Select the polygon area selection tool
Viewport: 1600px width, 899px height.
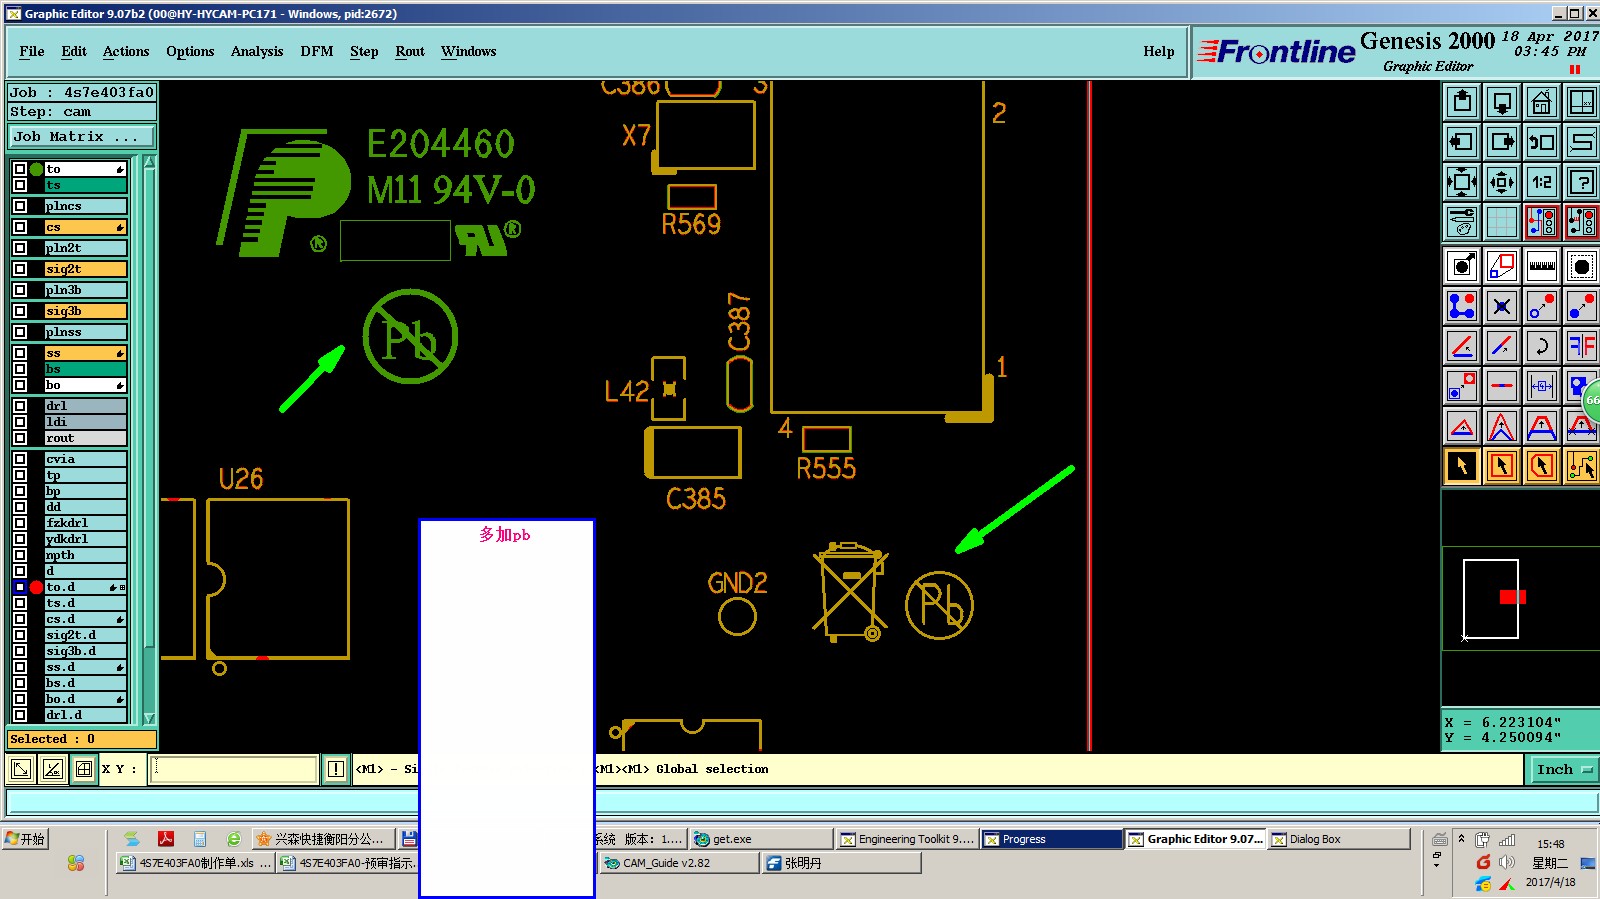pos(1542,466)
